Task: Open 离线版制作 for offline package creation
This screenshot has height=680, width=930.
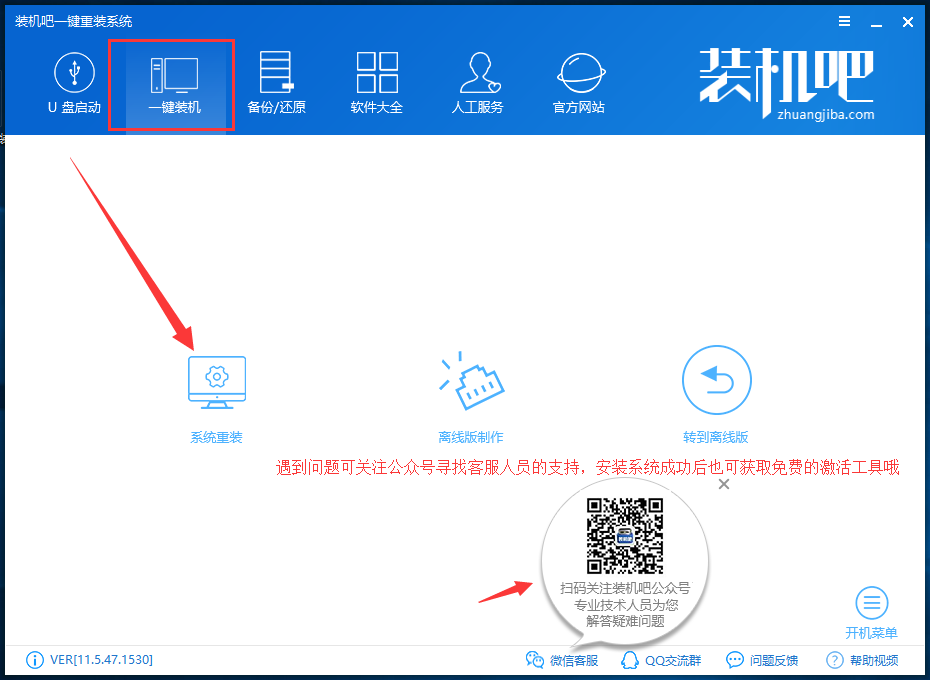Action: (472, 382)
